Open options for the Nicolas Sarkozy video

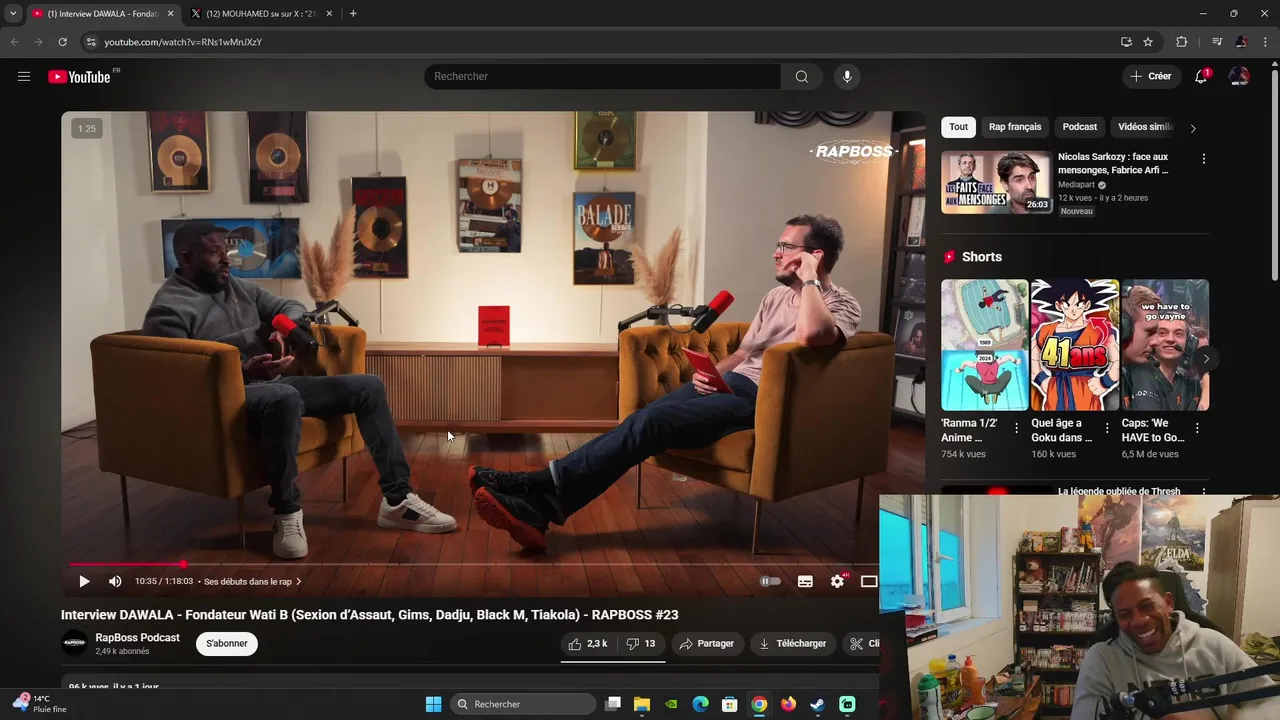[x=1203, y=159]
